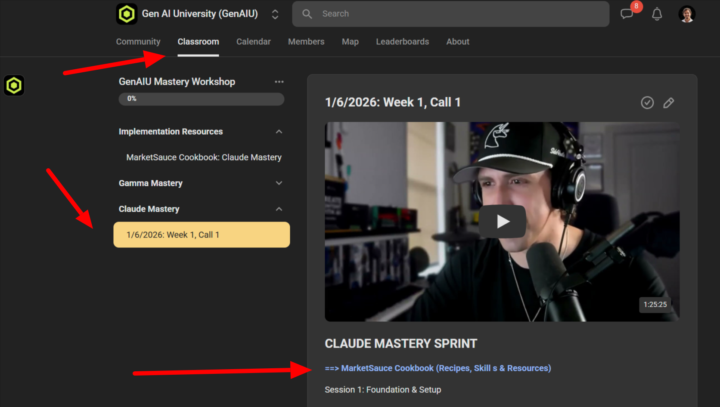Collapse the Claude Mastery section
This screenshot has width=720, height=407.
pyautogui.click(x=279, y=209)
